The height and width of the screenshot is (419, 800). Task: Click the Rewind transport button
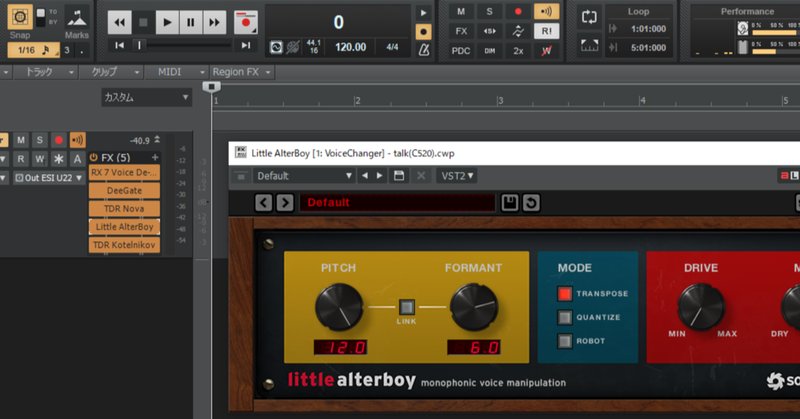tap(119, 22)
